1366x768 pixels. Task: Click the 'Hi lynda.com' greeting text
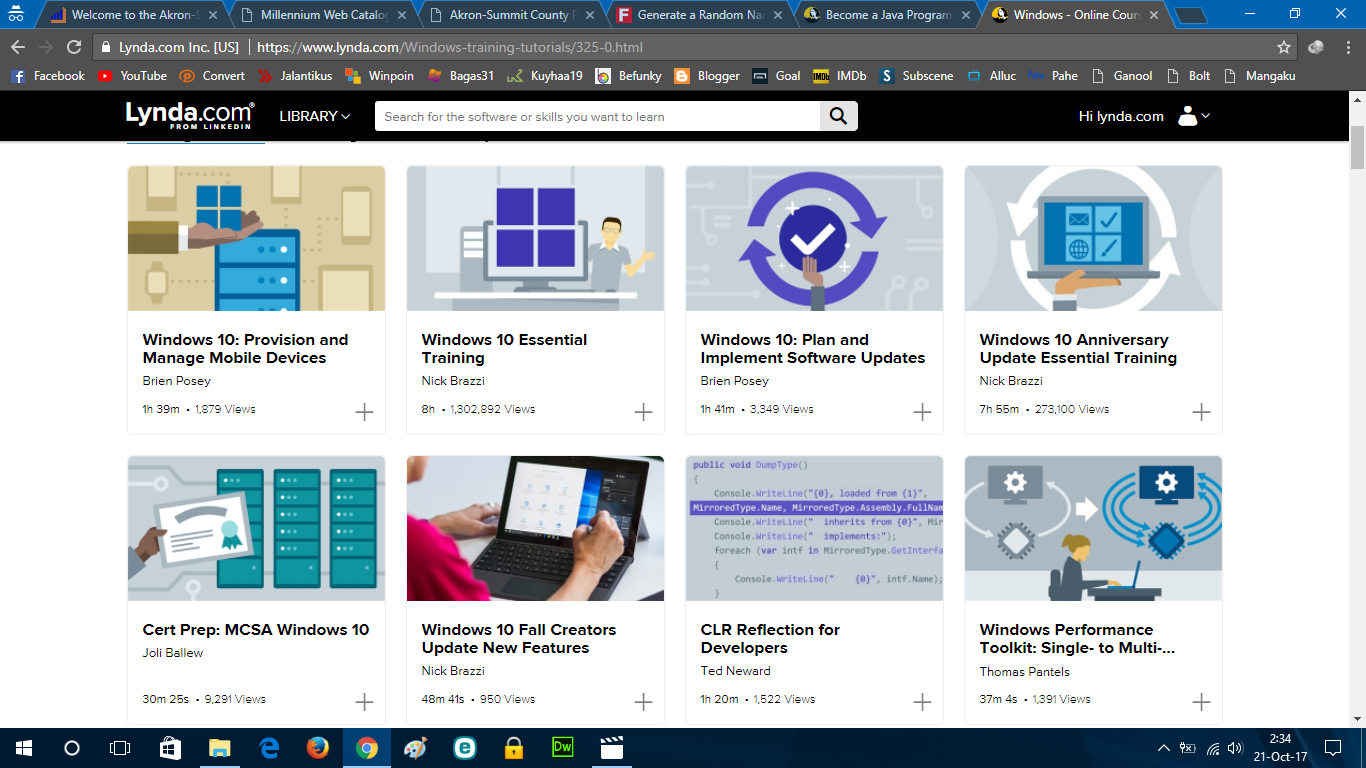click(x=1121, y=116)
